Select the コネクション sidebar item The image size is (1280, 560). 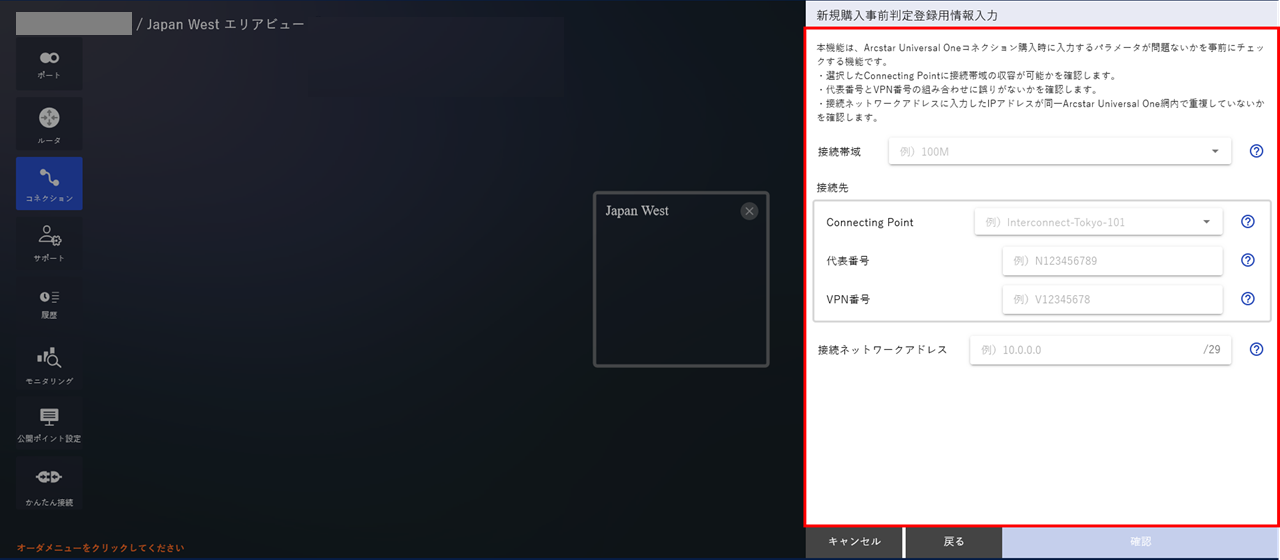(49, 183)
